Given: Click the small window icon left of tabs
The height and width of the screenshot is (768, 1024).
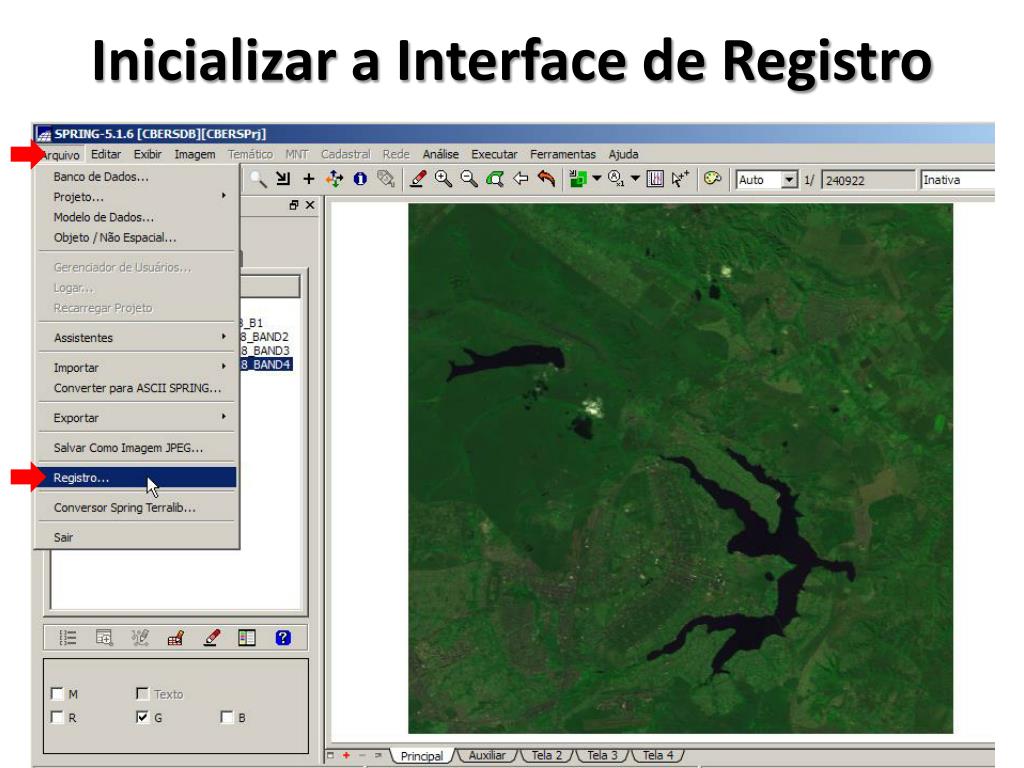Looking at the screenshot, I should click(x=330, y=756).
